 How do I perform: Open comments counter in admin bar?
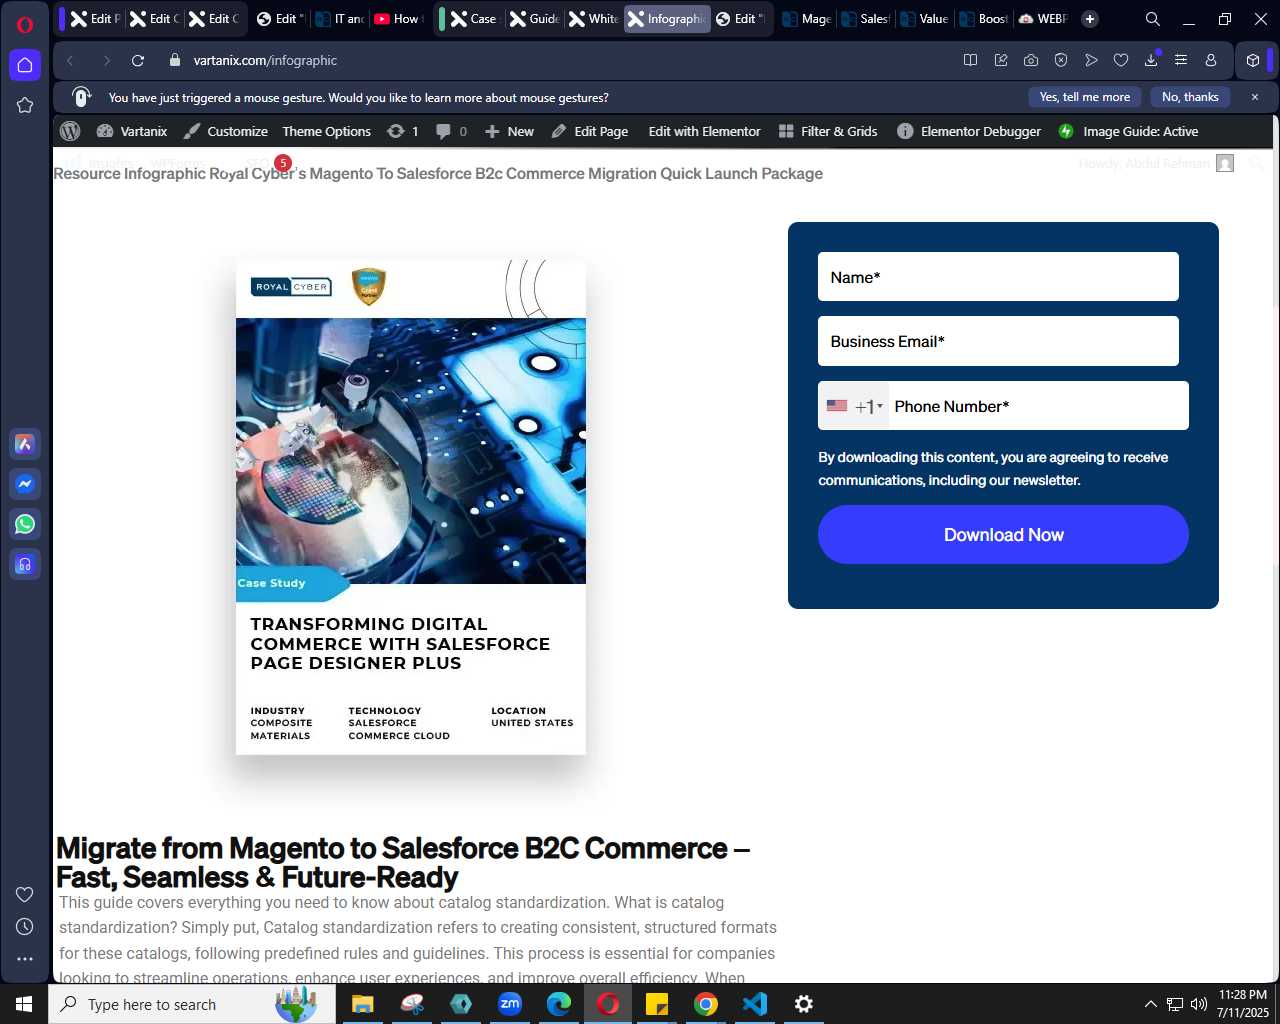[x=451, y=131]
